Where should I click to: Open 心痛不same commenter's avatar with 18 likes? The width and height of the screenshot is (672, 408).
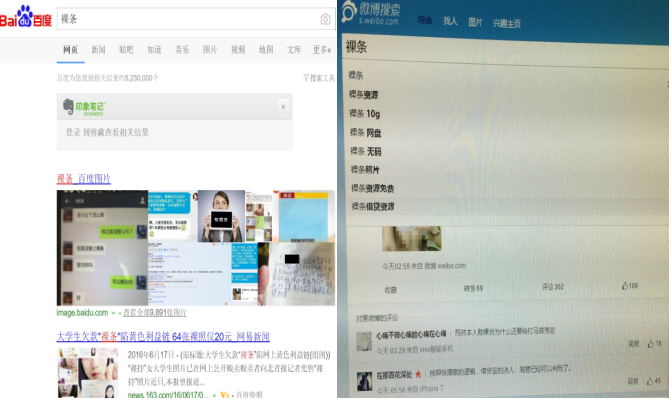coord(364,342)
